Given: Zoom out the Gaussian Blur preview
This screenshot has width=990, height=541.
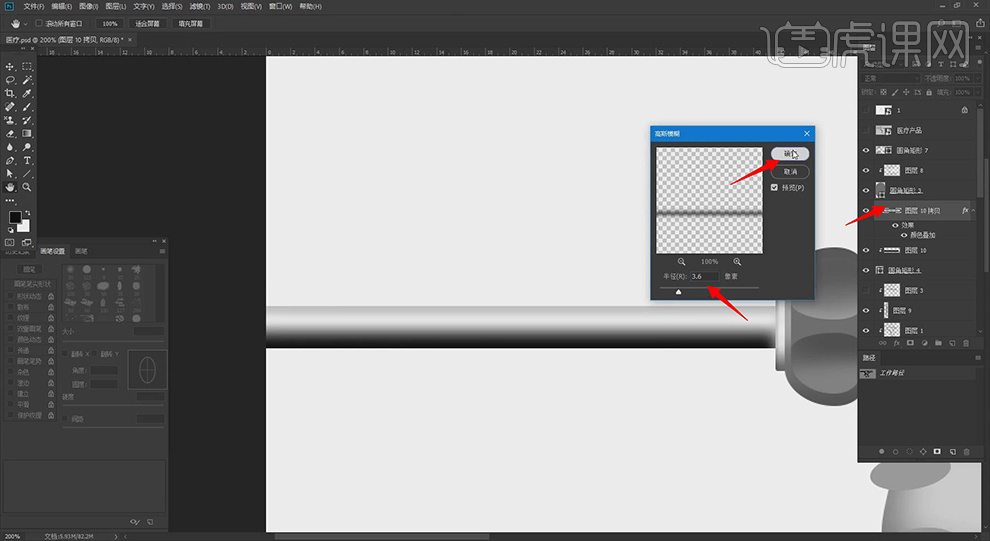Looking at the screenshot, I should (681, 261).
